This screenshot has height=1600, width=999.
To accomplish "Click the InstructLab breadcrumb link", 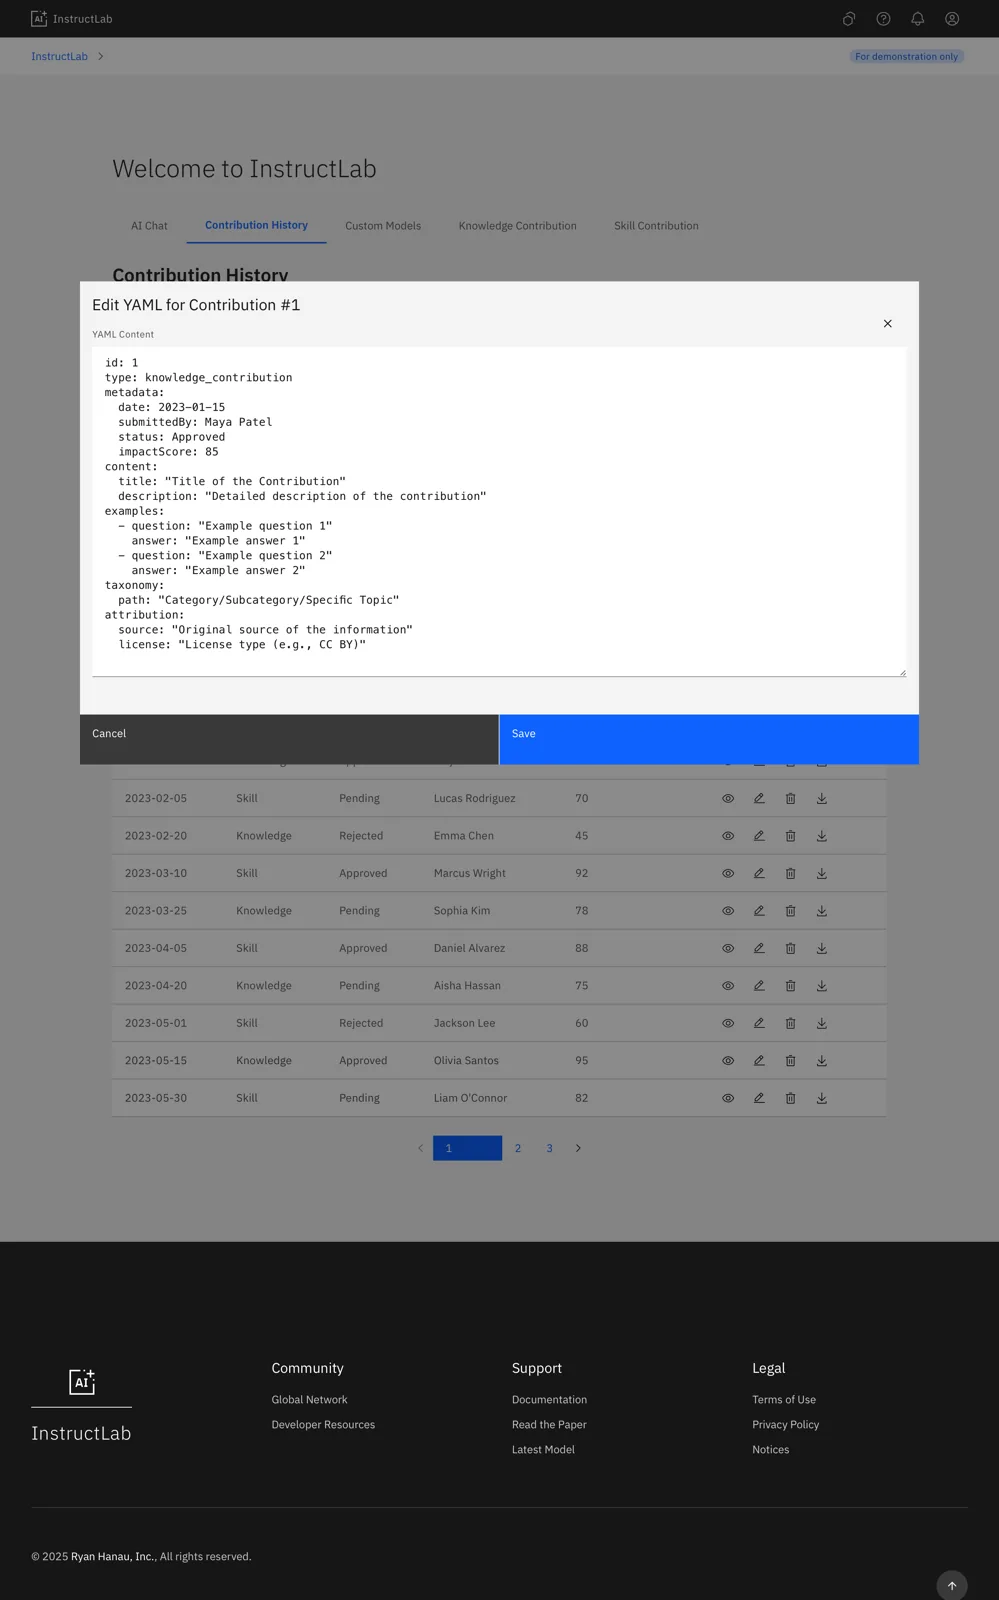I will pyautogui.click(x=60, y=57).
